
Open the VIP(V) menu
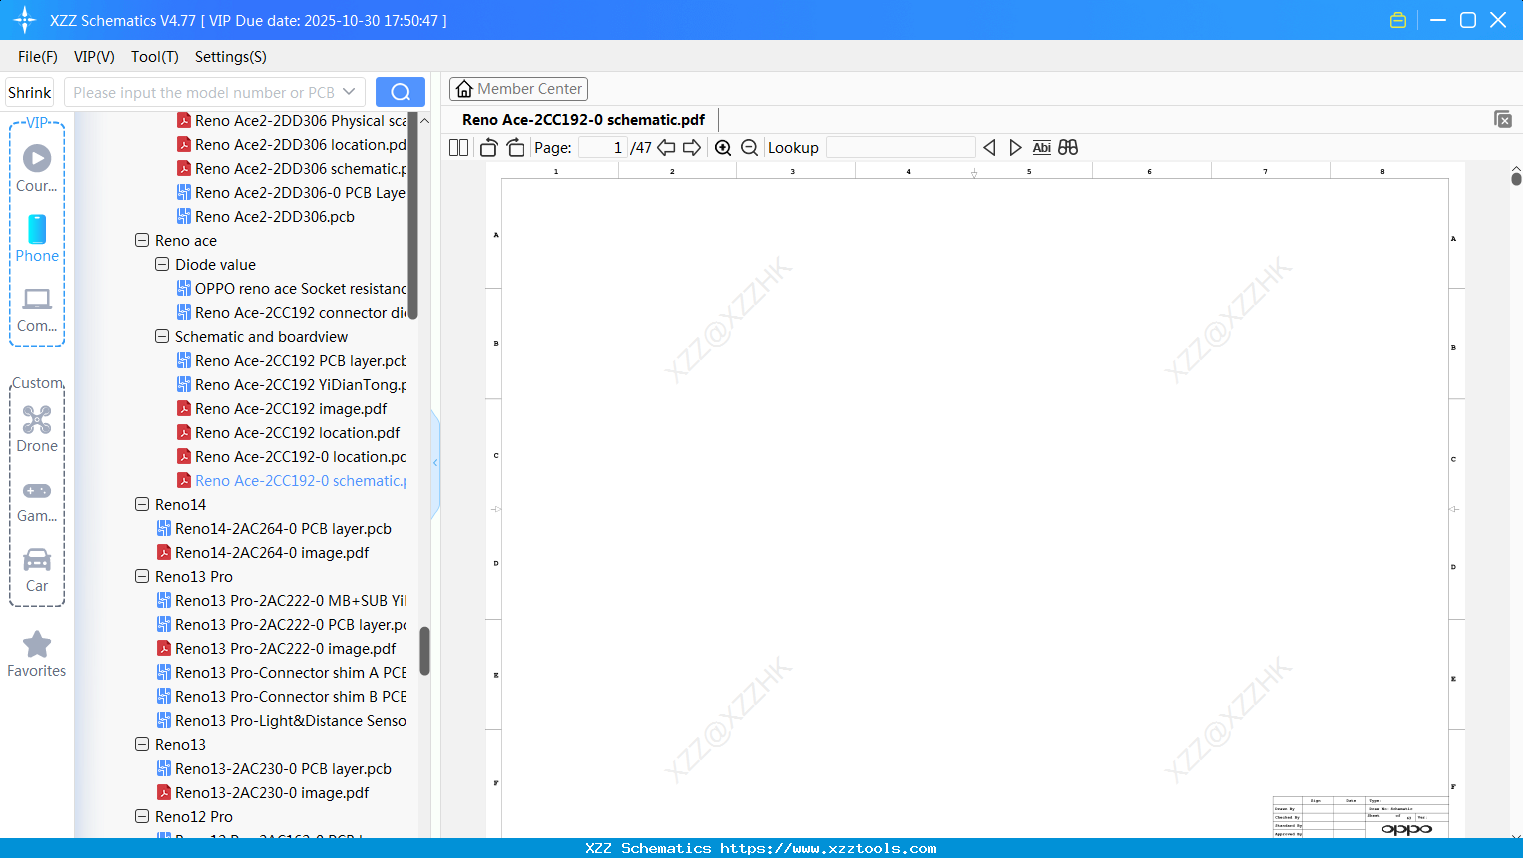click(x=94, y=57)
